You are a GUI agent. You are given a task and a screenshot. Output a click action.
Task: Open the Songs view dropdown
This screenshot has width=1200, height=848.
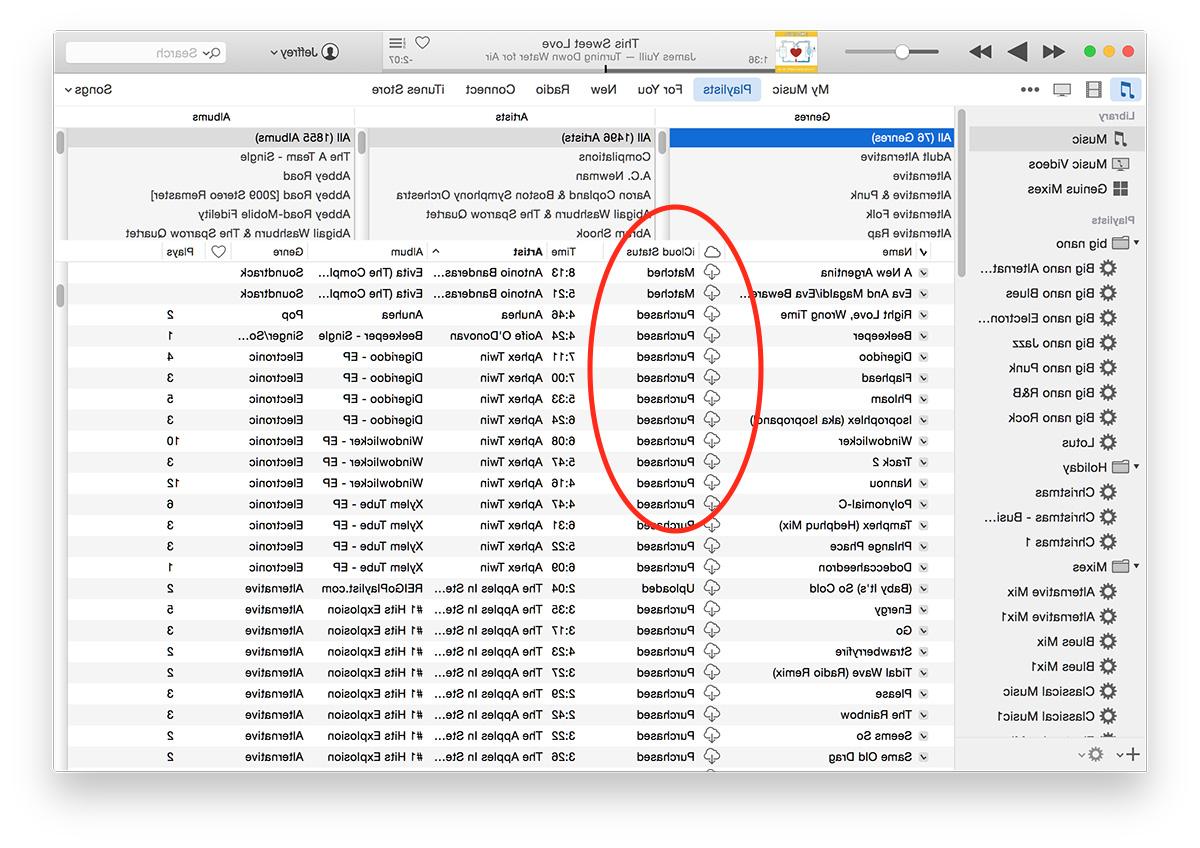88,90
